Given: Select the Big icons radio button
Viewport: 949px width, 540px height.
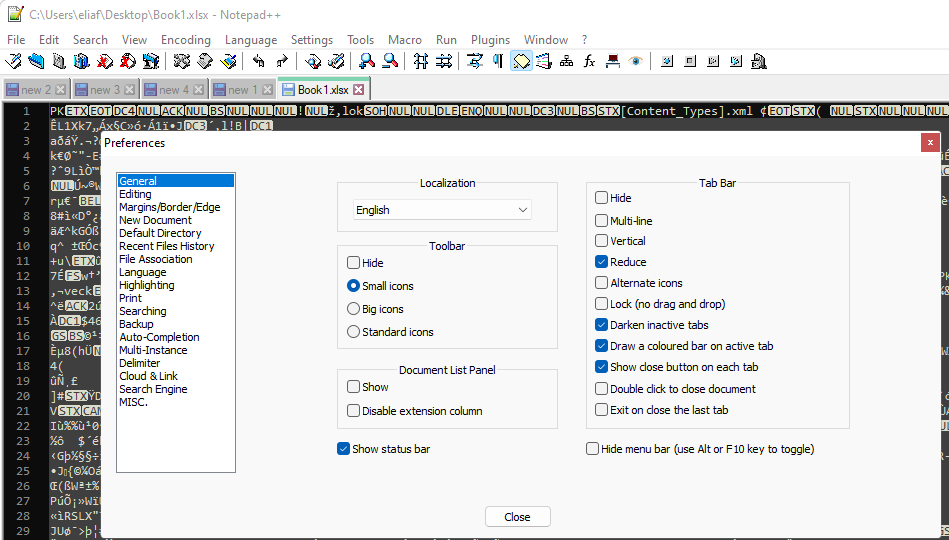Looking at the screenshot, I should (x=353, y=309).
